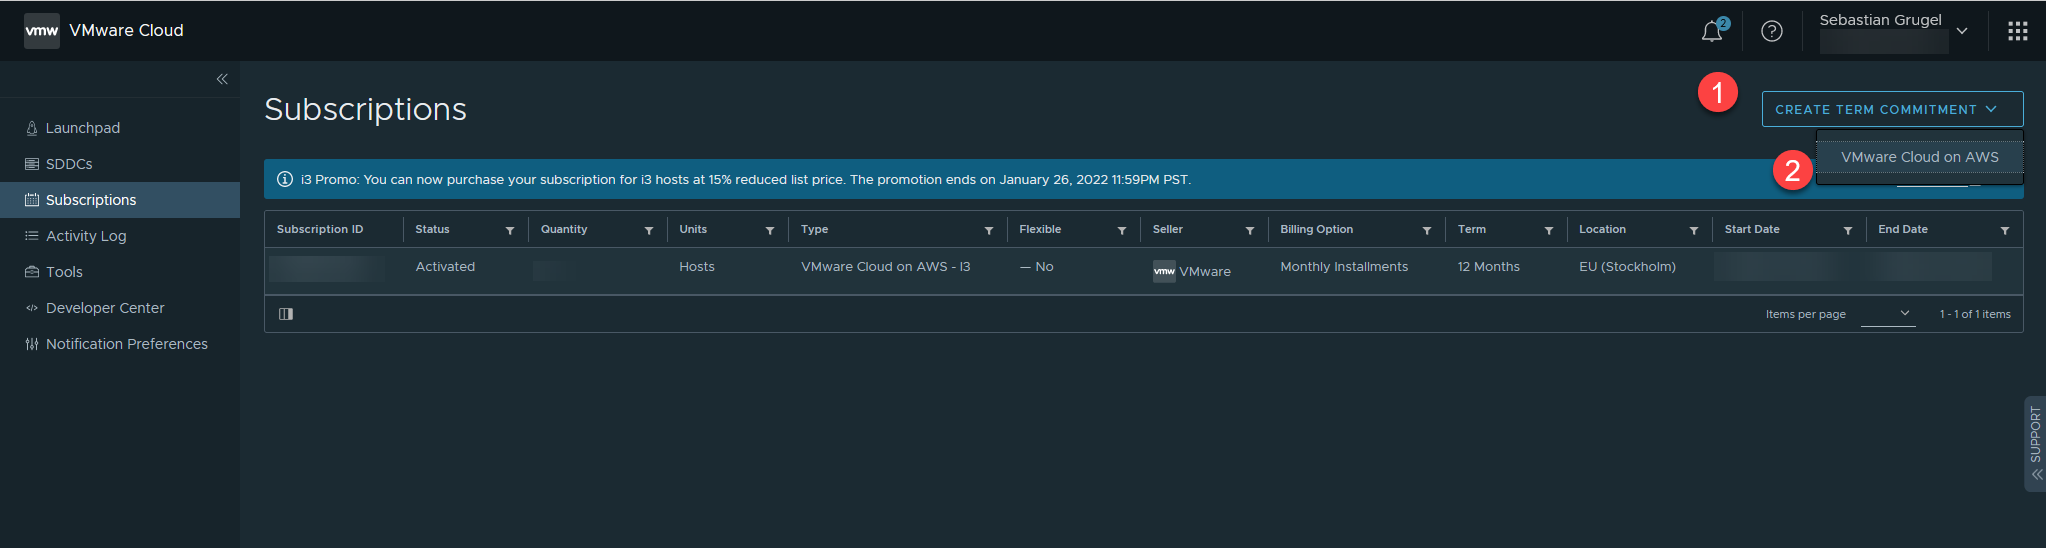Click the Status column filter icon
The image size is (2046, 548).
[510, 231]
